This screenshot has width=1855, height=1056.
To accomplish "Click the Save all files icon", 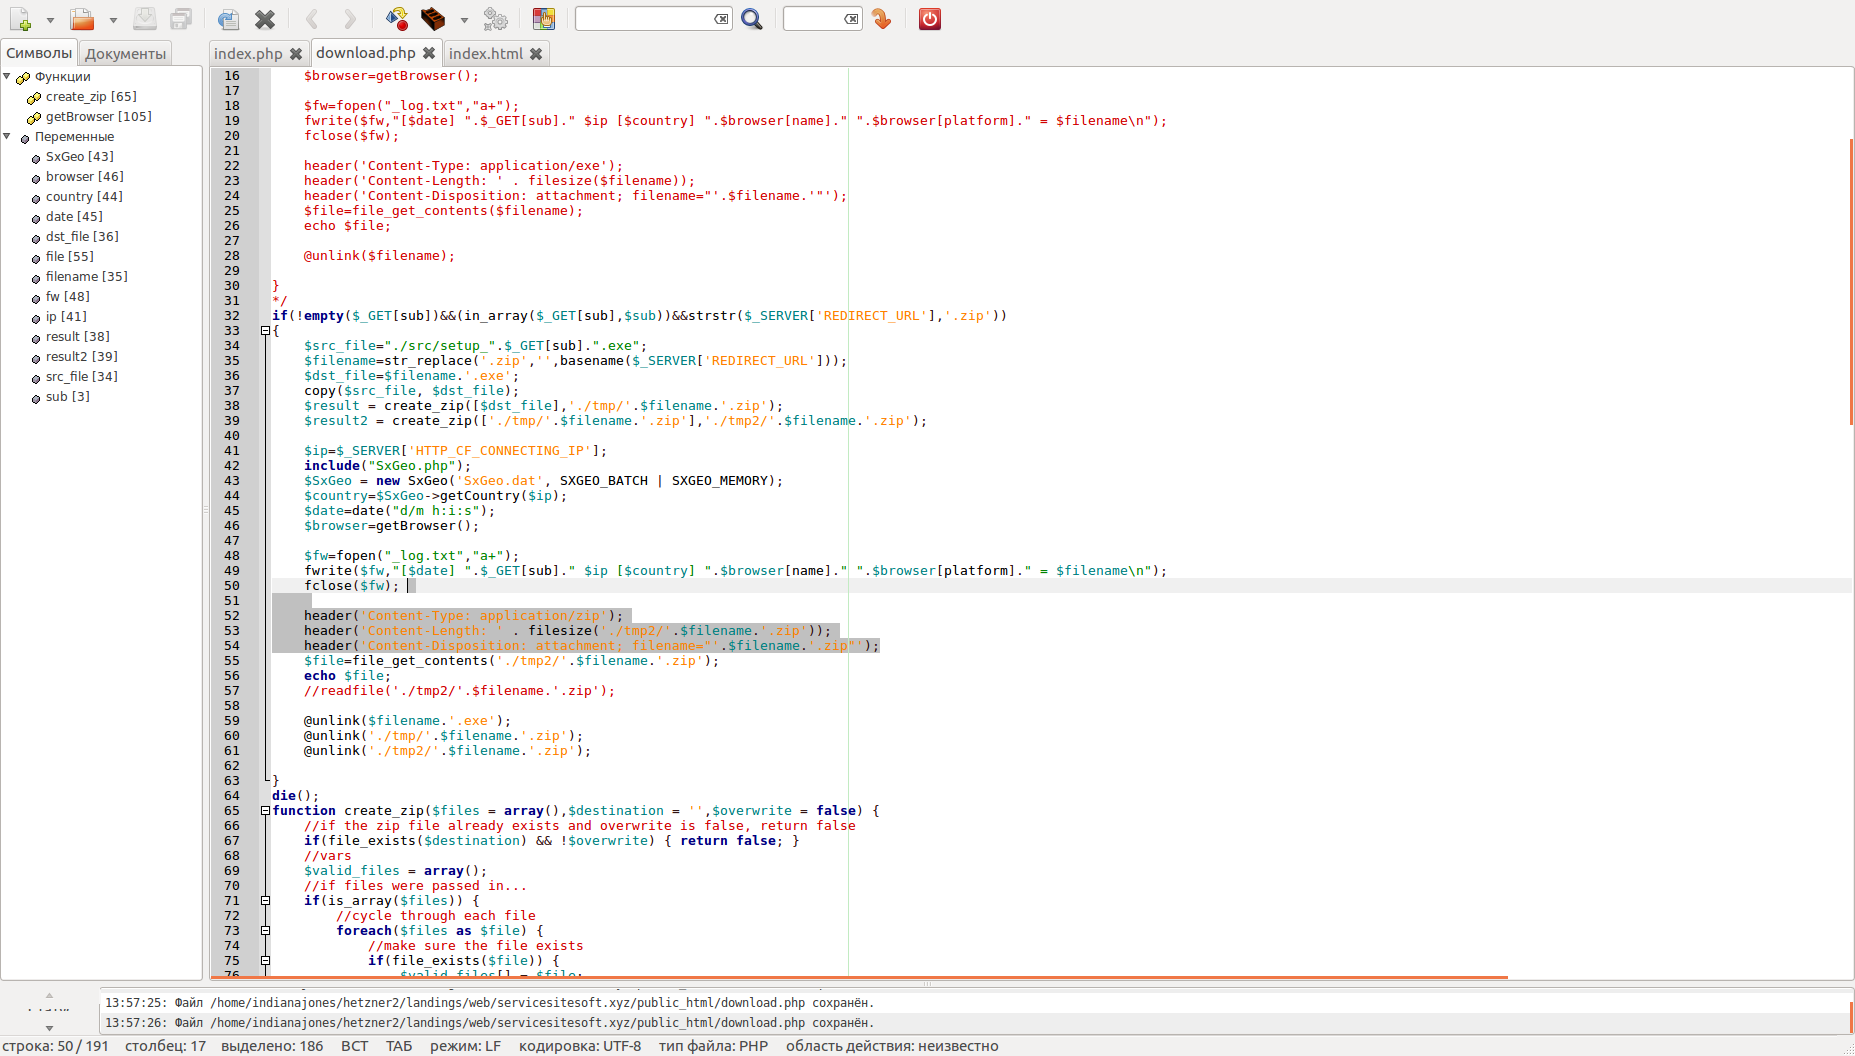I will (181, 19).
